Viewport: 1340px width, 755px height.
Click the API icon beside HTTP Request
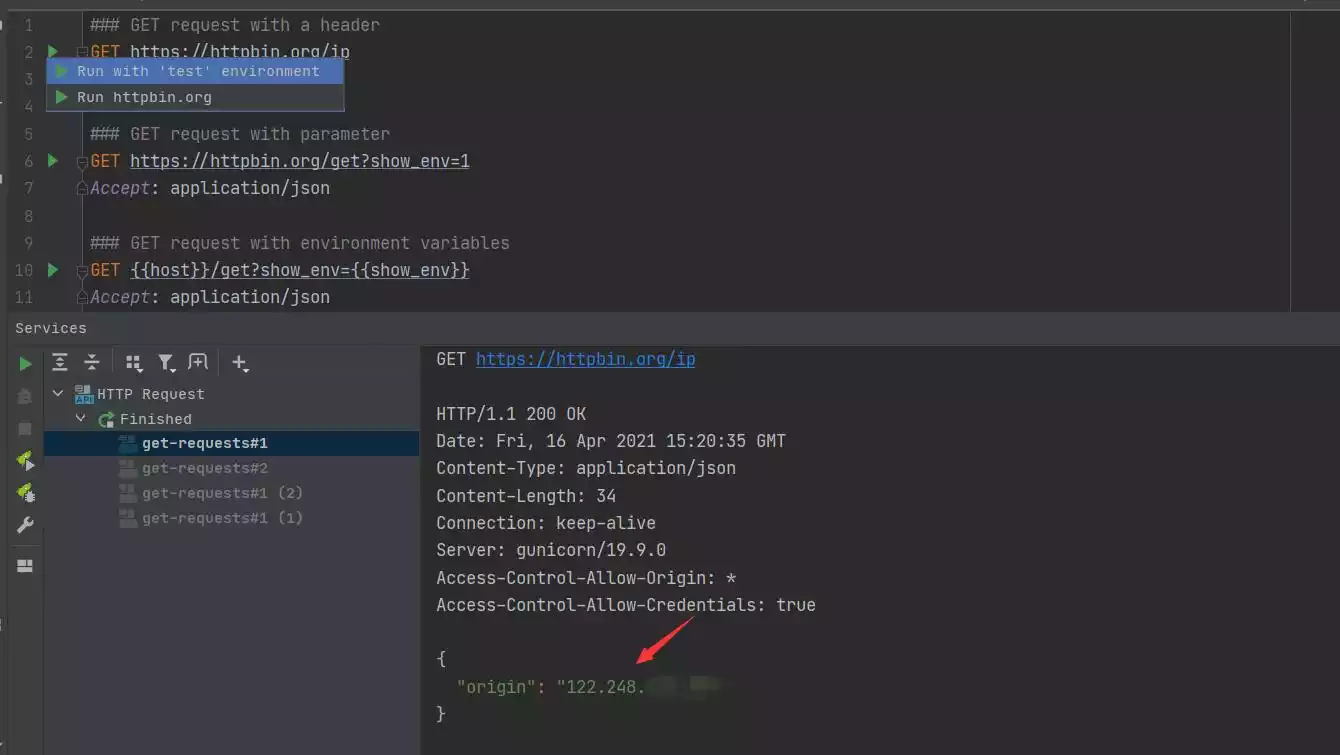click(x=84, y=394)
